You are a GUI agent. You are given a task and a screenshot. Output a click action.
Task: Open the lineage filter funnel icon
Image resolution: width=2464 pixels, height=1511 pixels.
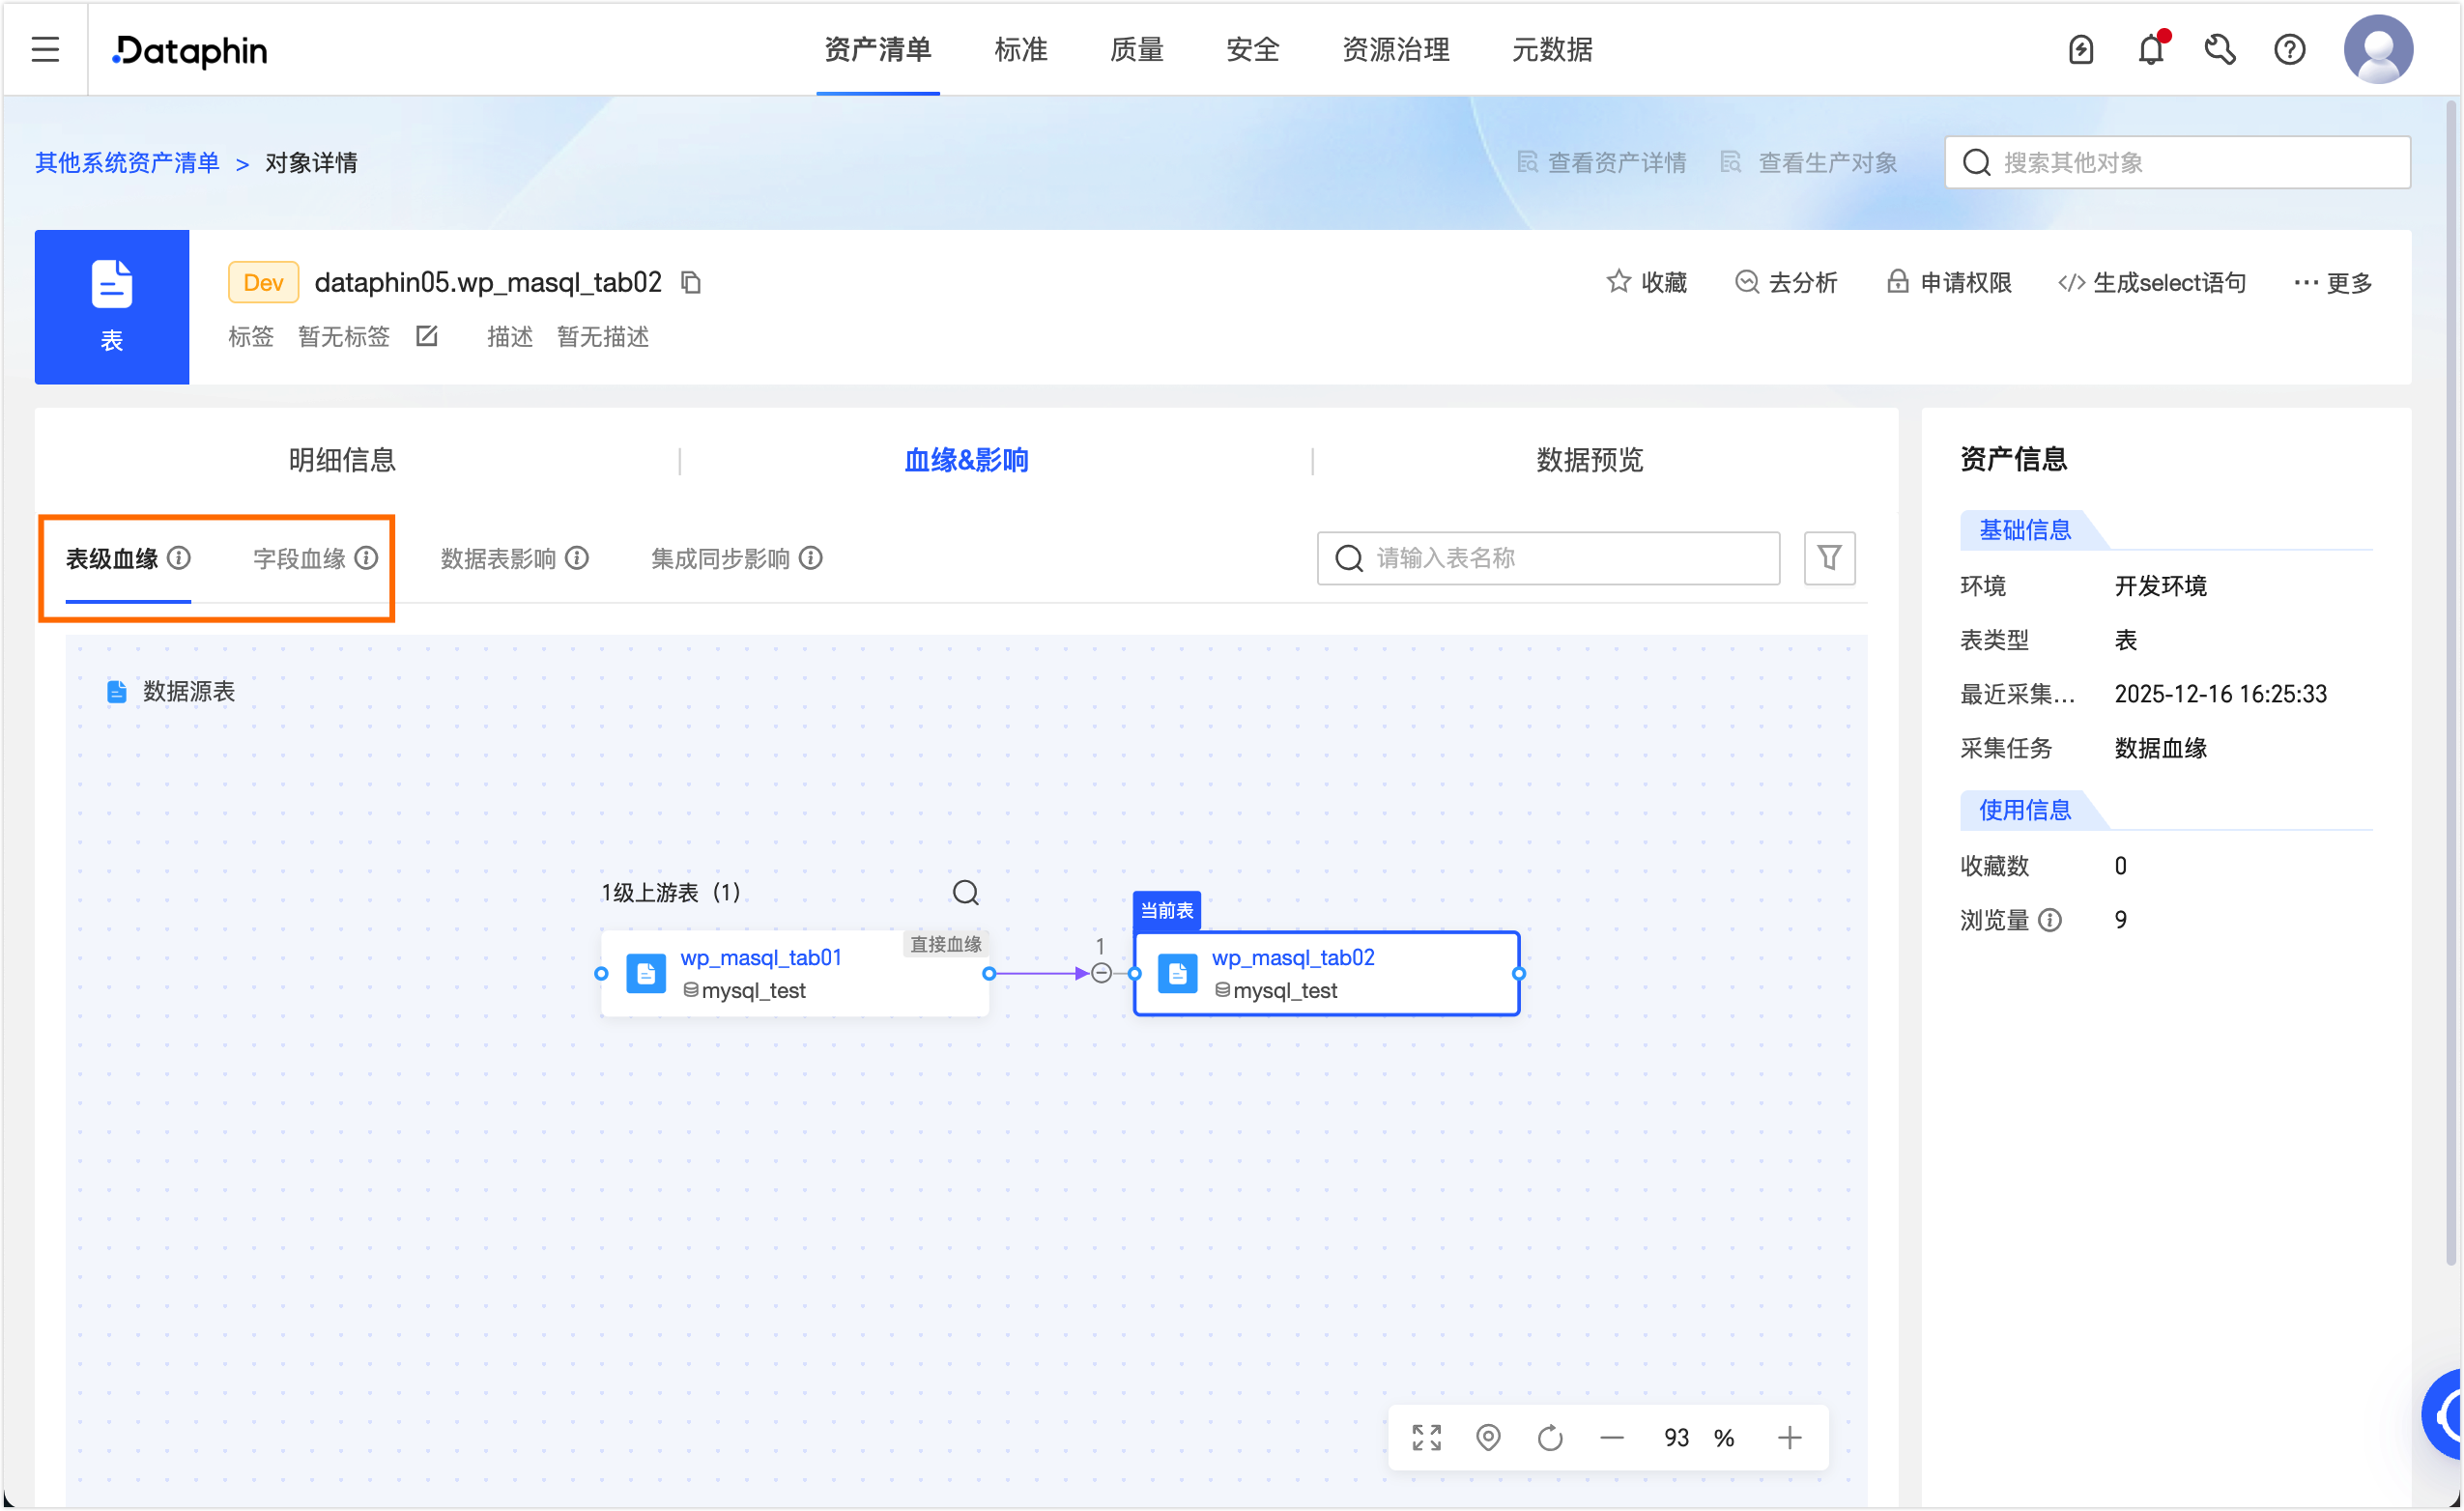(1828, 557)
